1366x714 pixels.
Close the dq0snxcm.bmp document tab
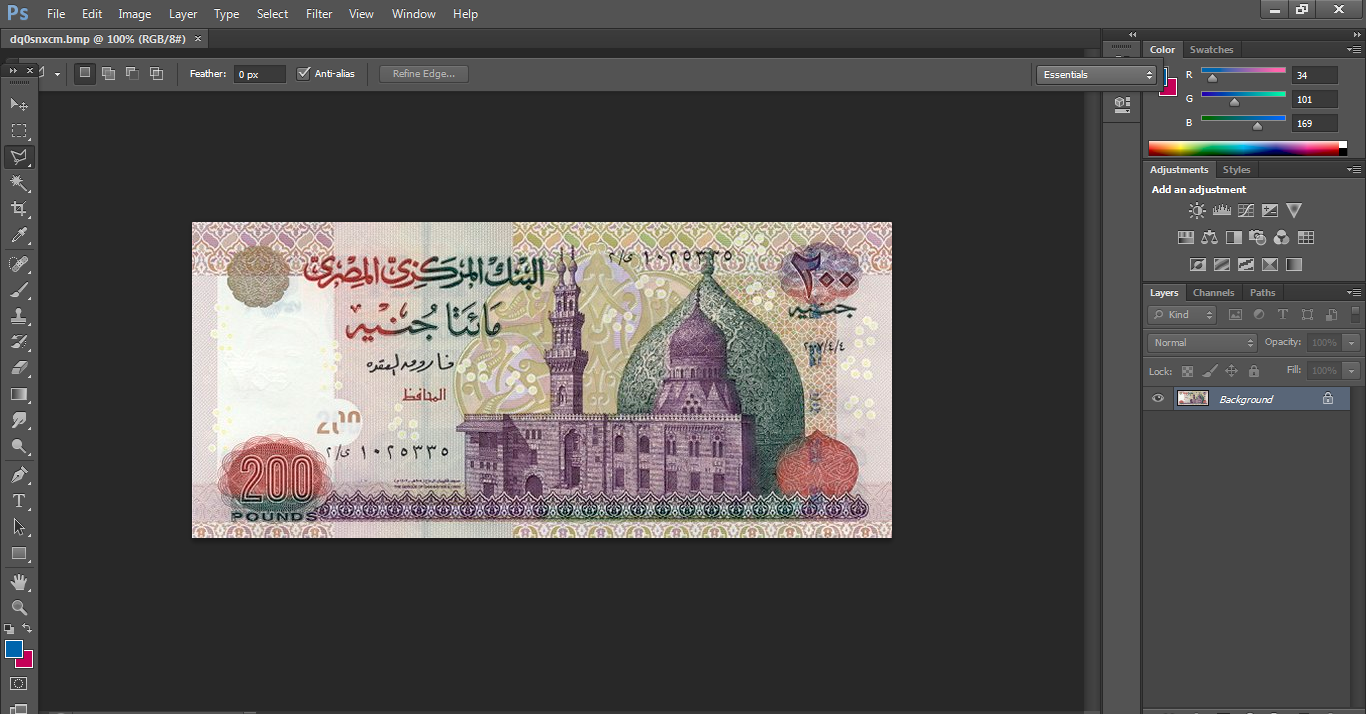tap(197, 38)
